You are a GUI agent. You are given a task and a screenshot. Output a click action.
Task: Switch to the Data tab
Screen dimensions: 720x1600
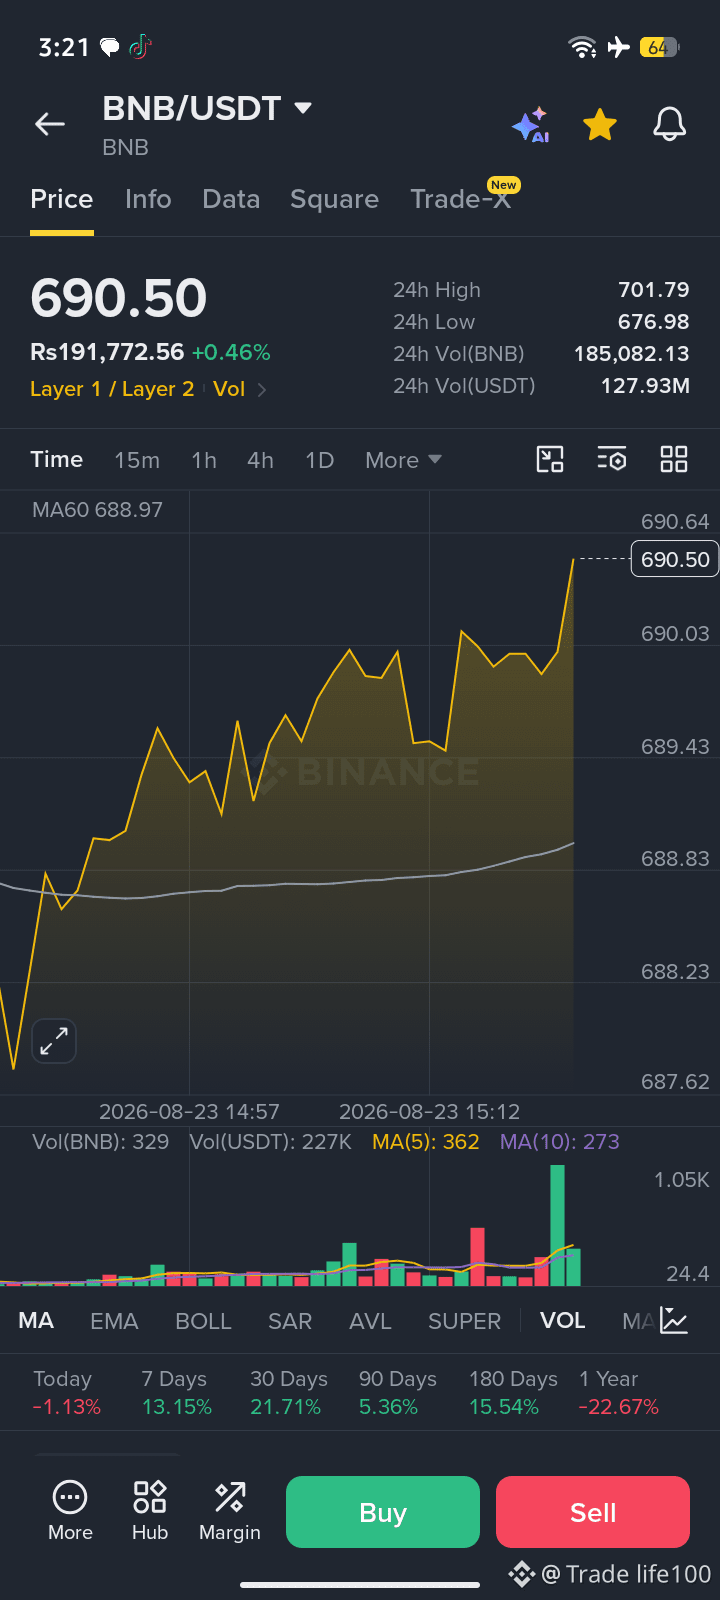(231, 199)
